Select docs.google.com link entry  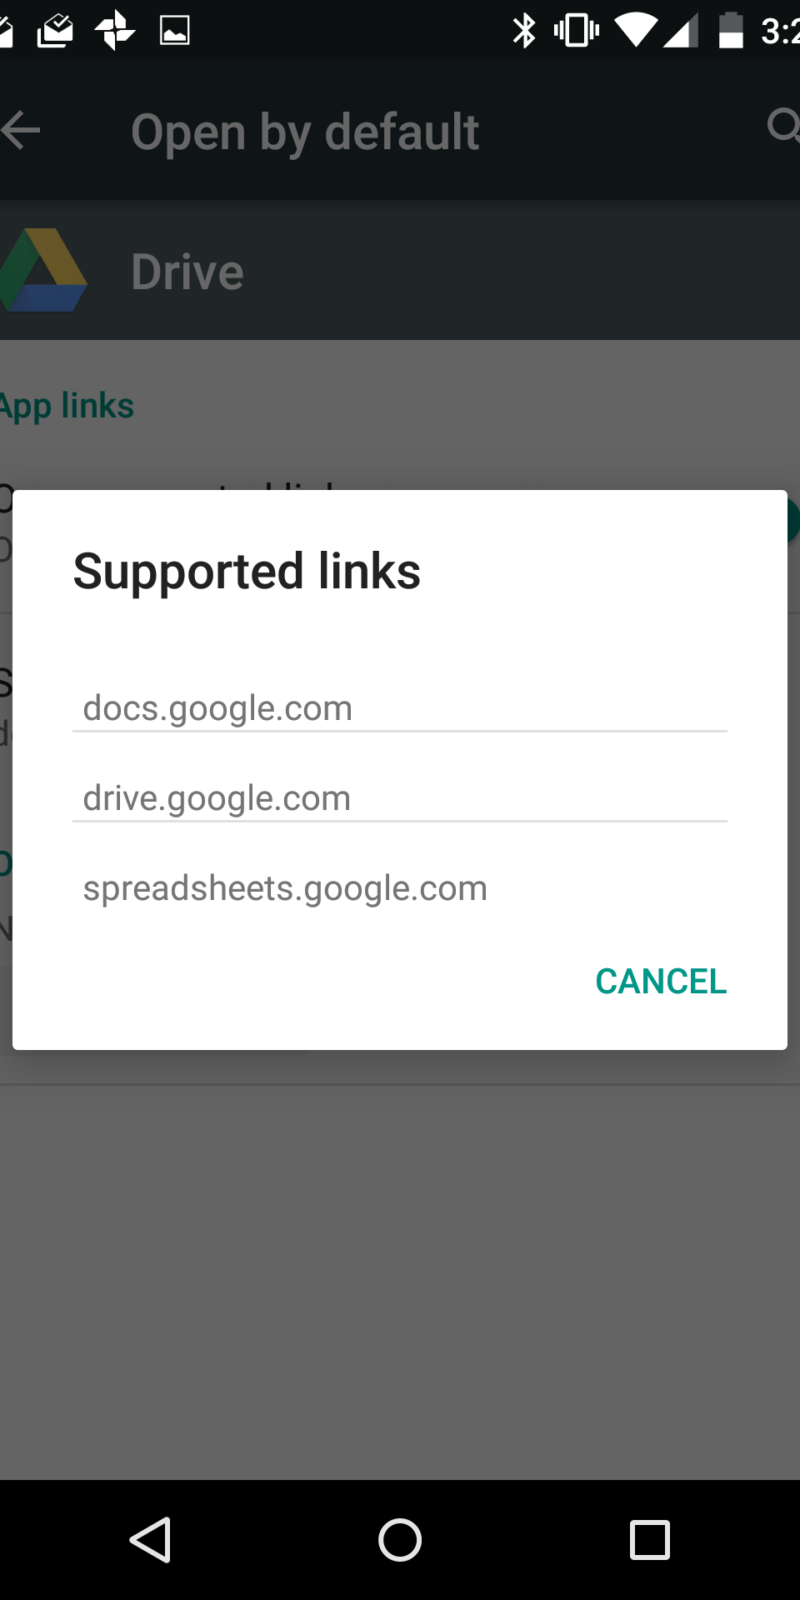pyautogui.click(x=400, y=708)
